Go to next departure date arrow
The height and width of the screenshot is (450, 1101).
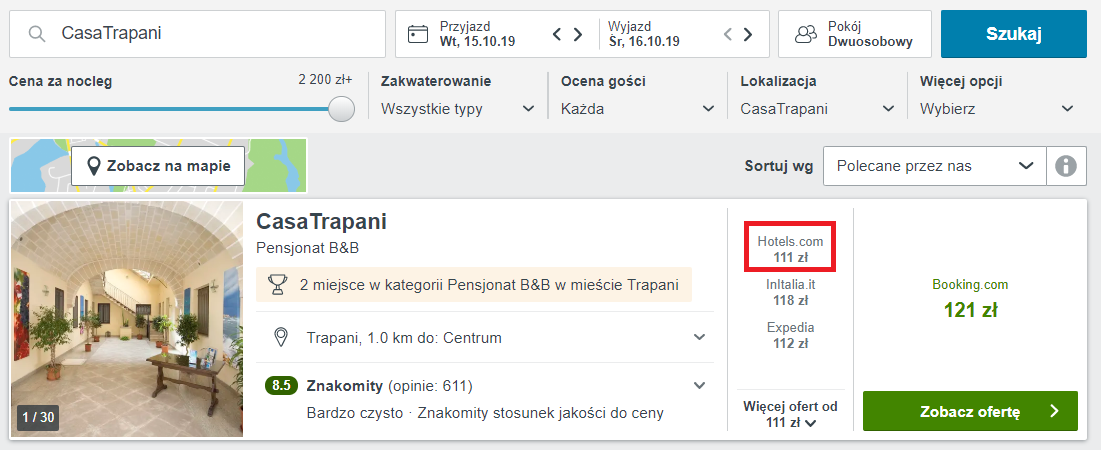coord(748,34)
